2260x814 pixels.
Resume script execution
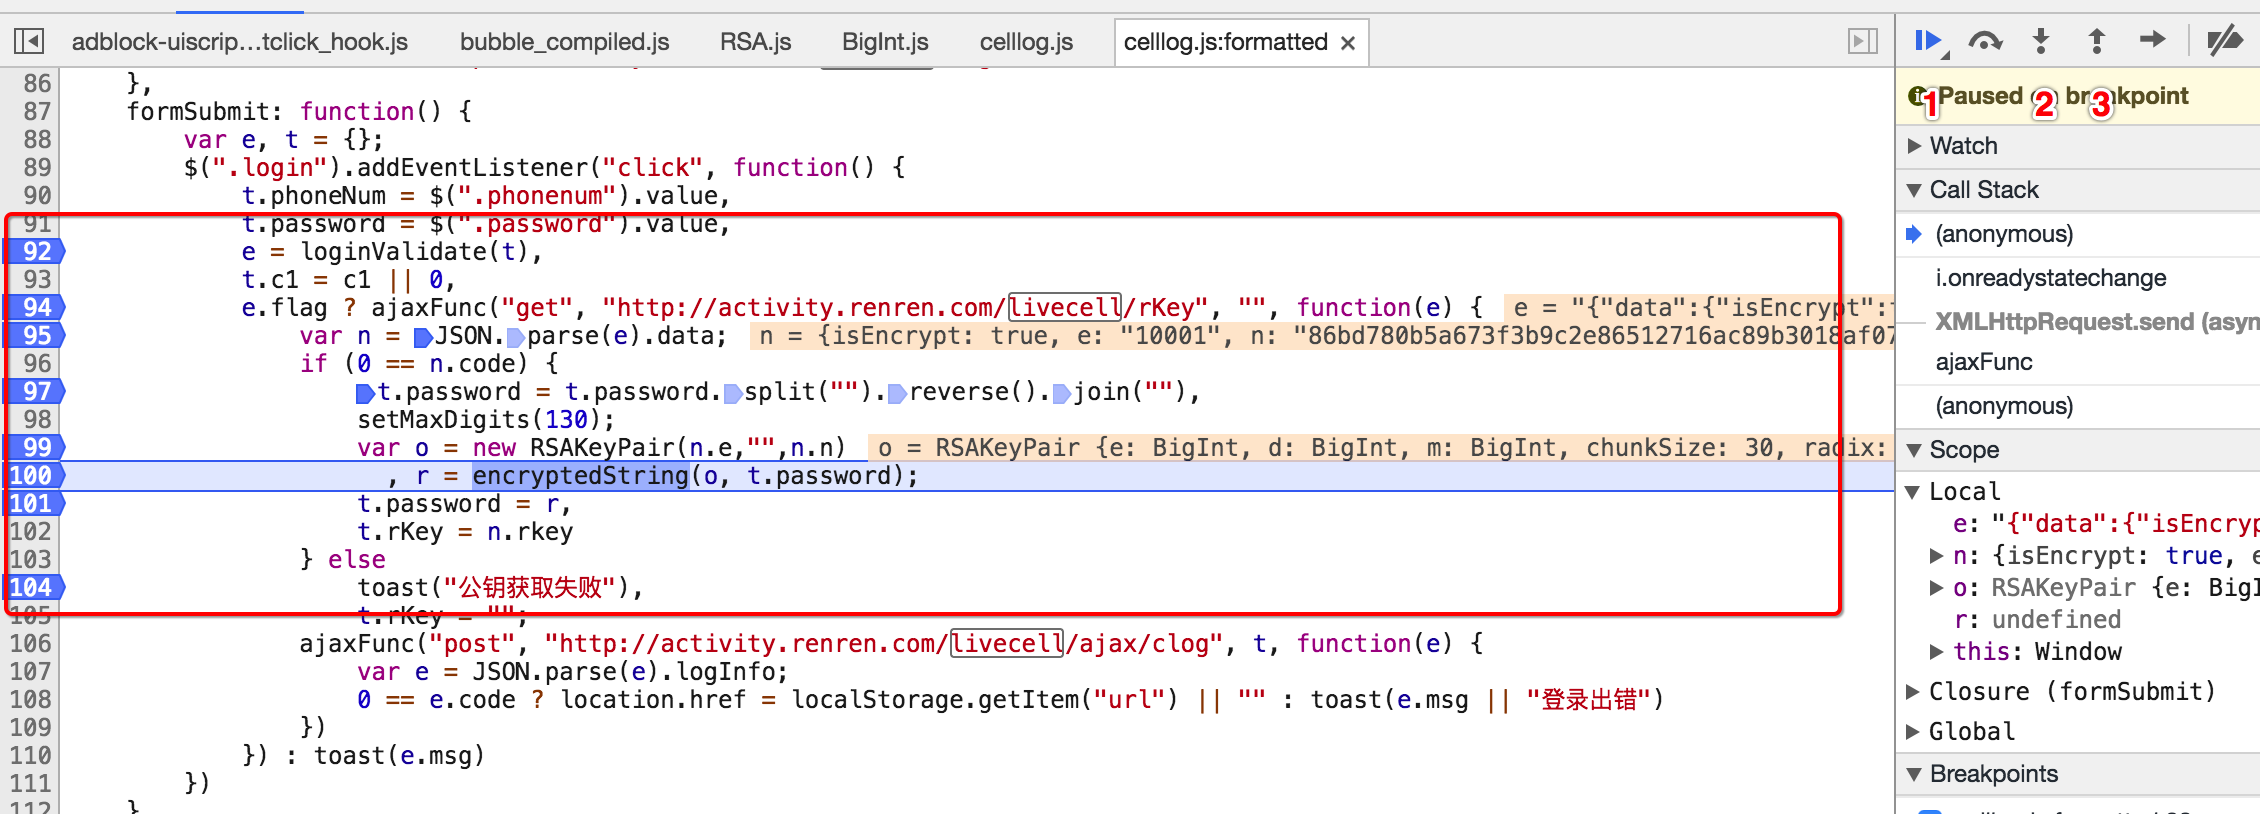[x=1927, y=41]
